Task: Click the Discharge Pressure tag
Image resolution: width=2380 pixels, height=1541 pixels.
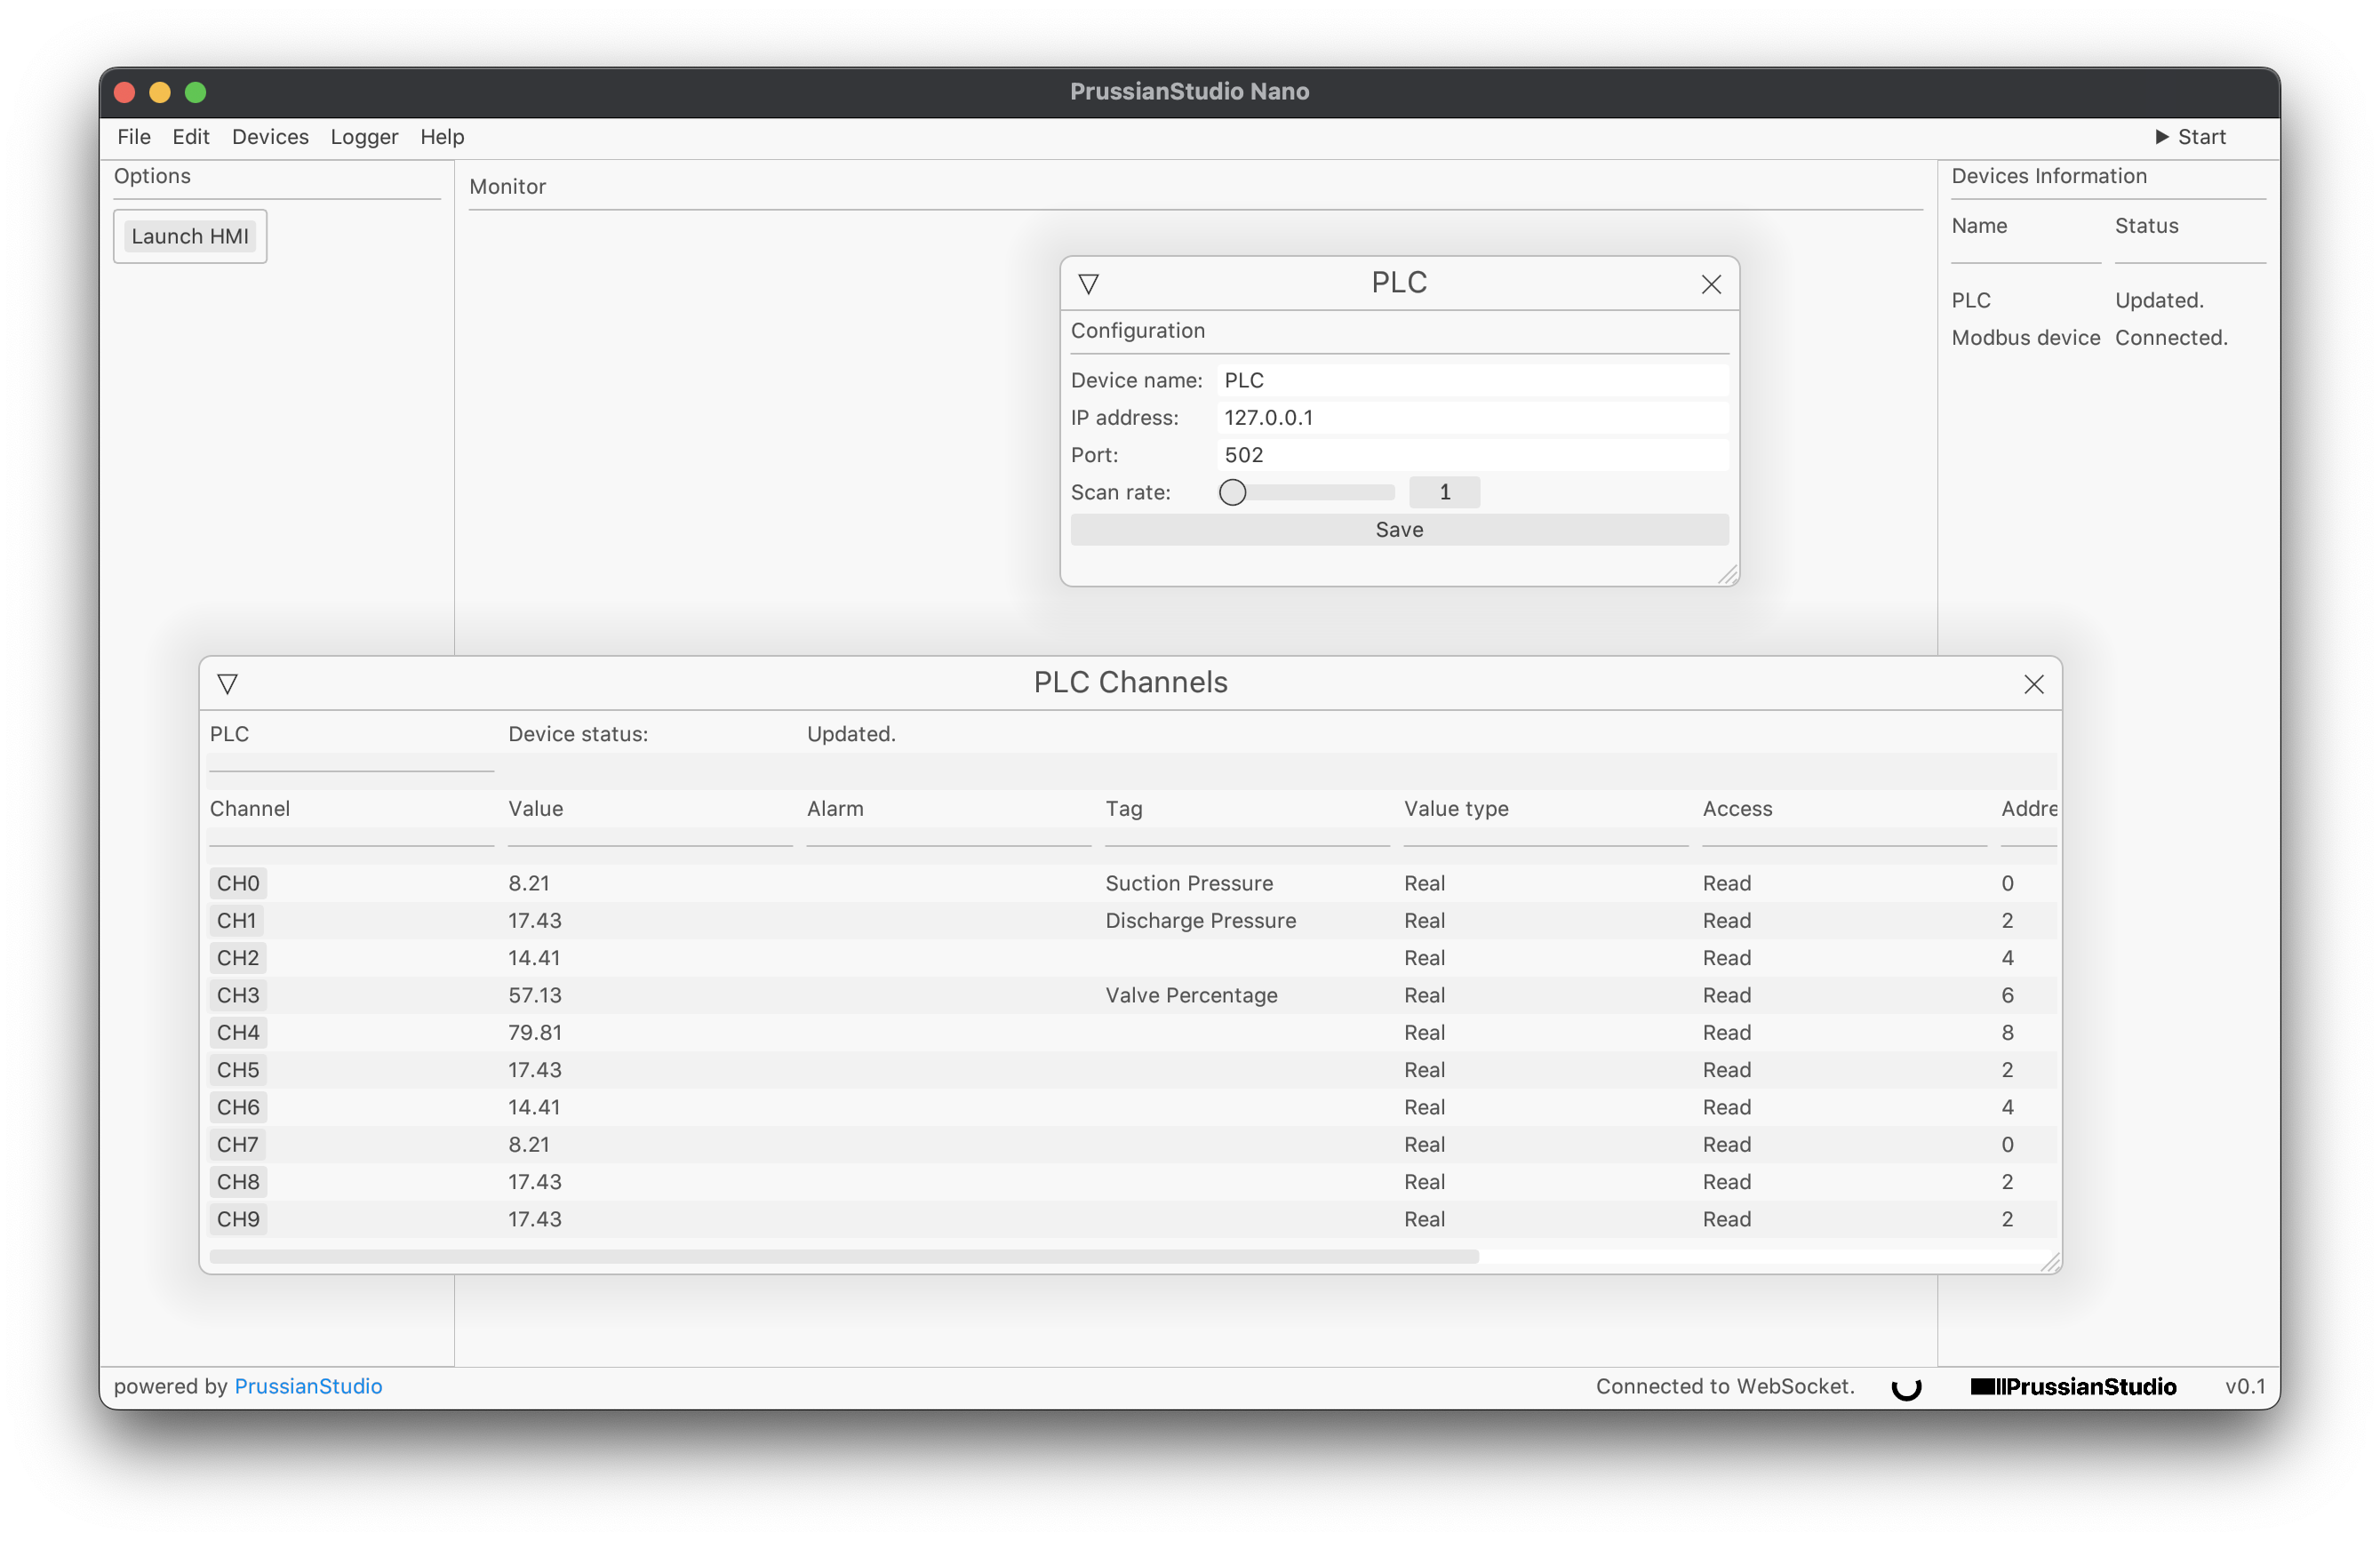Action: tap(1200, 920)
